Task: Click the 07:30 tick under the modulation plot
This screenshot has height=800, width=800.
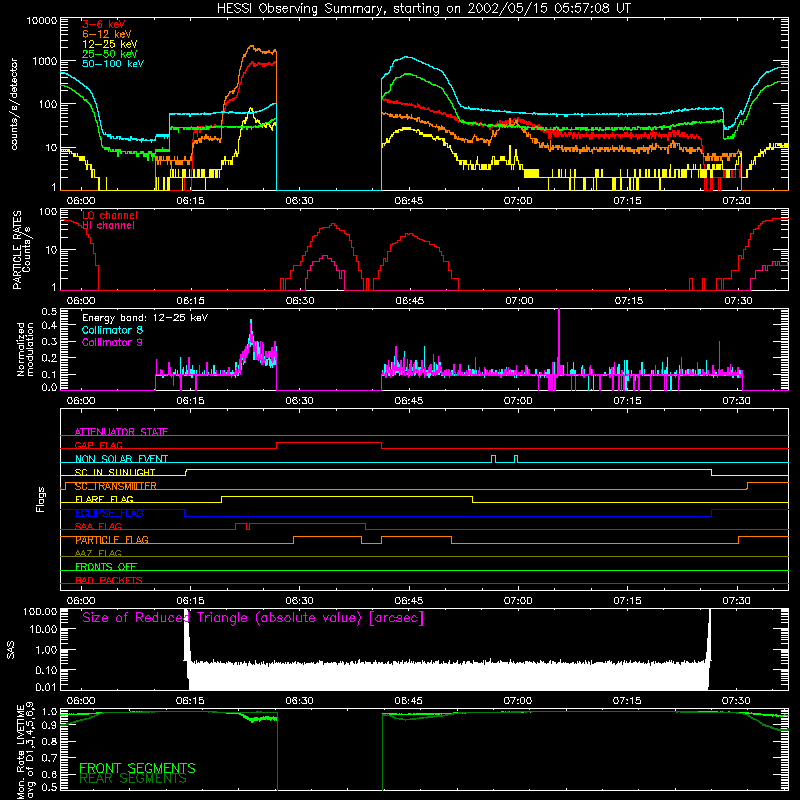Action: pos(736,401)
